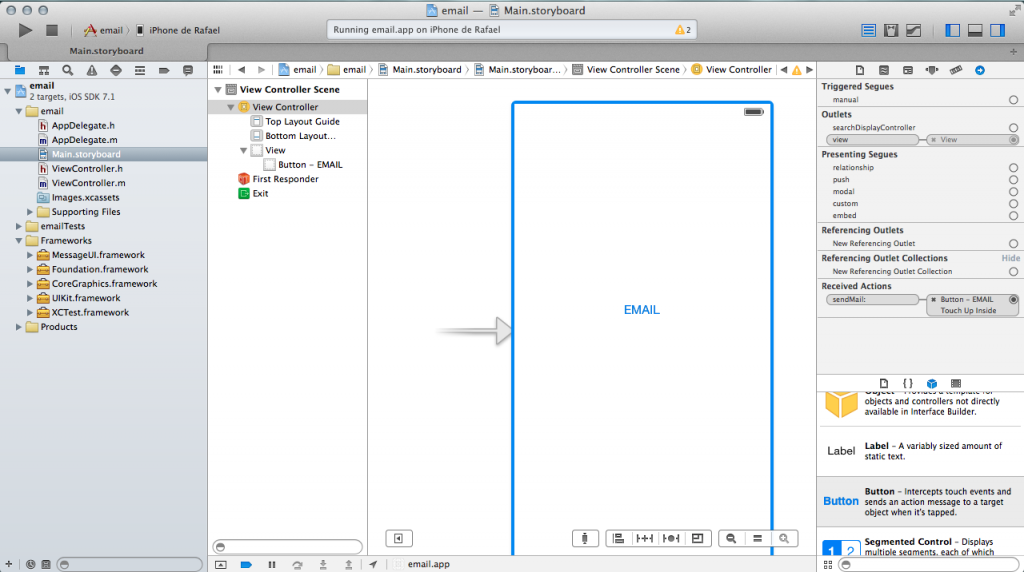
Task: Select ViewController.m in project navigator
Action: click(x=88, y=183)
